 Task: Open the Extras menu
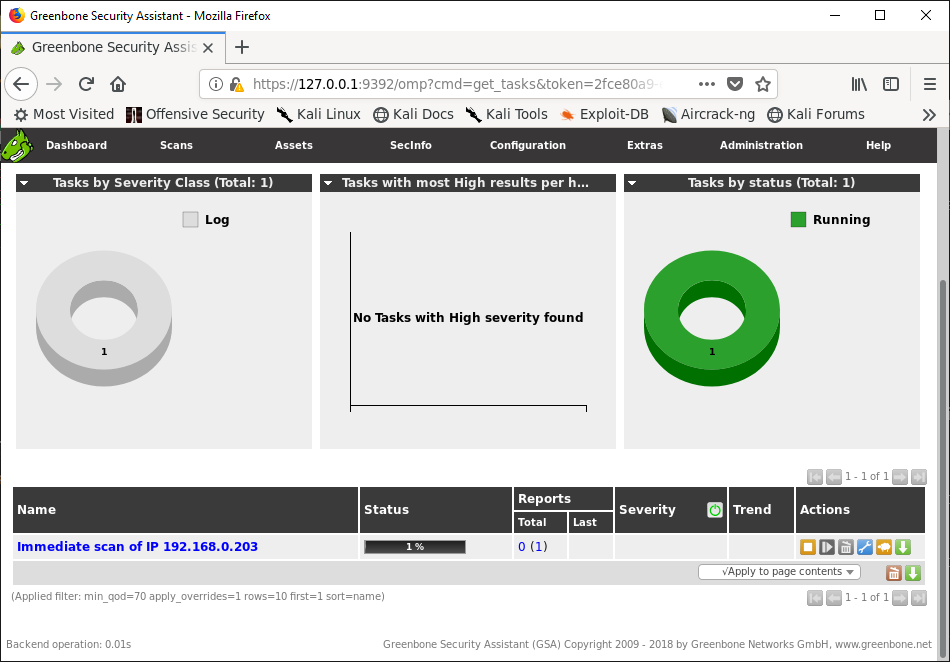tap(645, 145)
